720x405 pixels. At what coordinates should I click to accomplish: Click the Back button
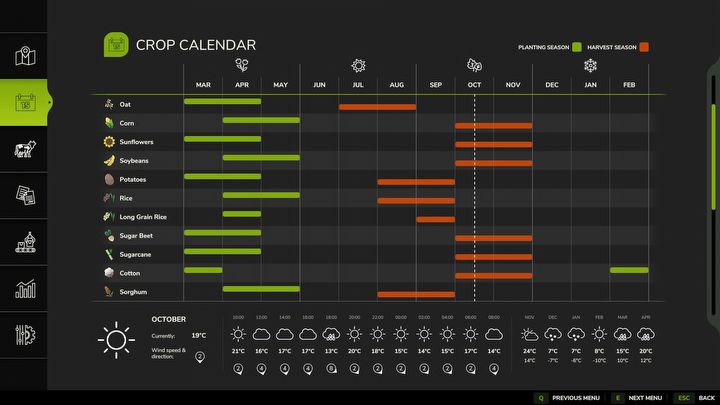[x=707, y=398]
